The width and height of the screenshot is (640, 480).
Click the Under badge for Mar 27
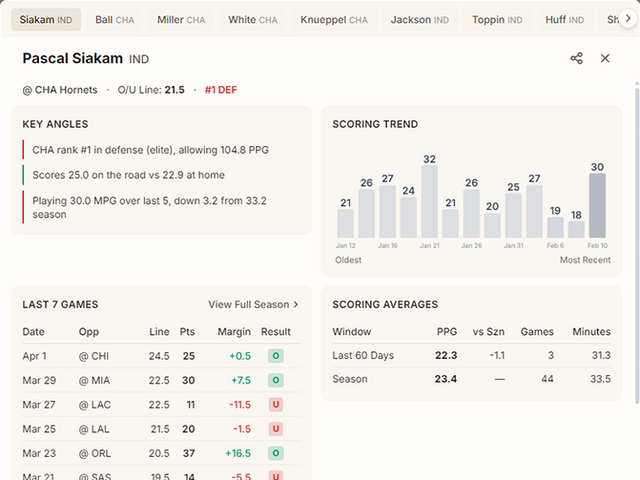click(x=276, y=404)
